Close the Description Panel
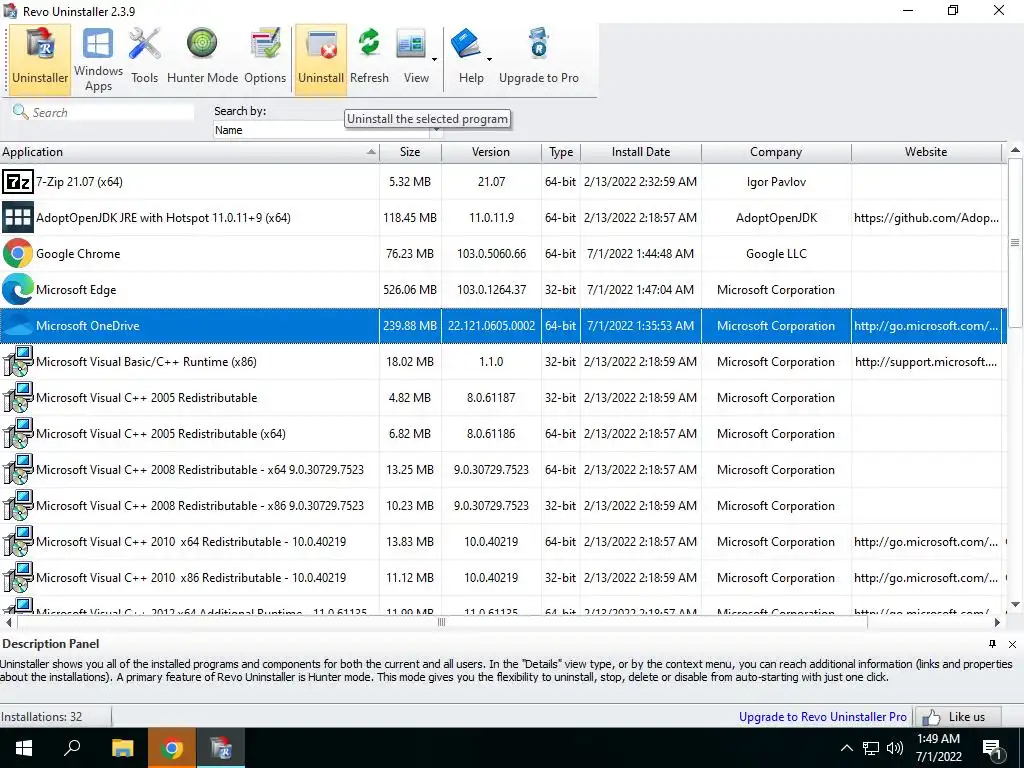 (1012, 644)
